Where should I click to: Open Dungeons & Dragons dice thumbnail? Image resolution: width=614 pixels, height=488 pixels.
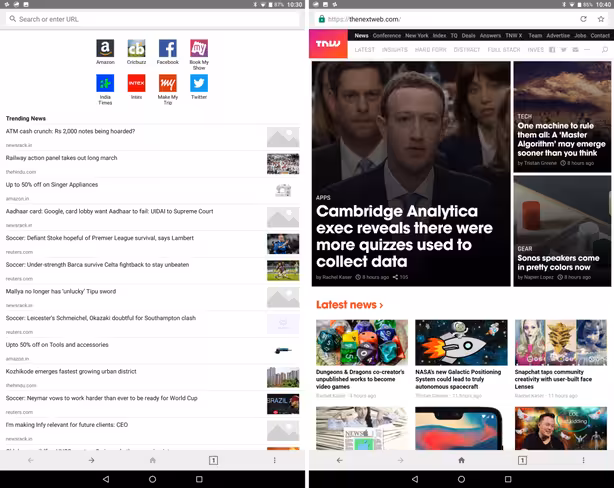point(362,342)
